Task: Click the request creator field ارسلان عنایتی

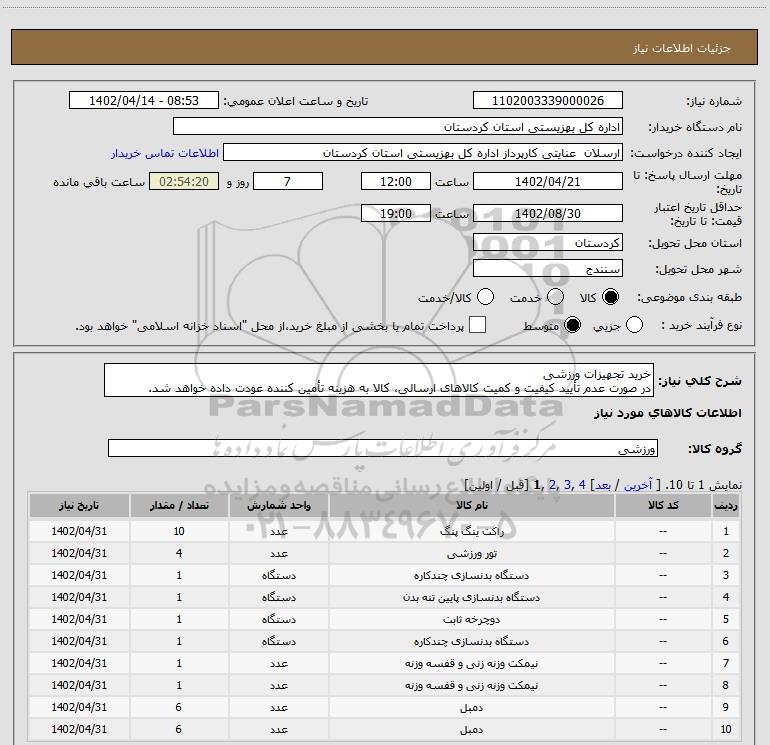Action: (x=423, y=153)
